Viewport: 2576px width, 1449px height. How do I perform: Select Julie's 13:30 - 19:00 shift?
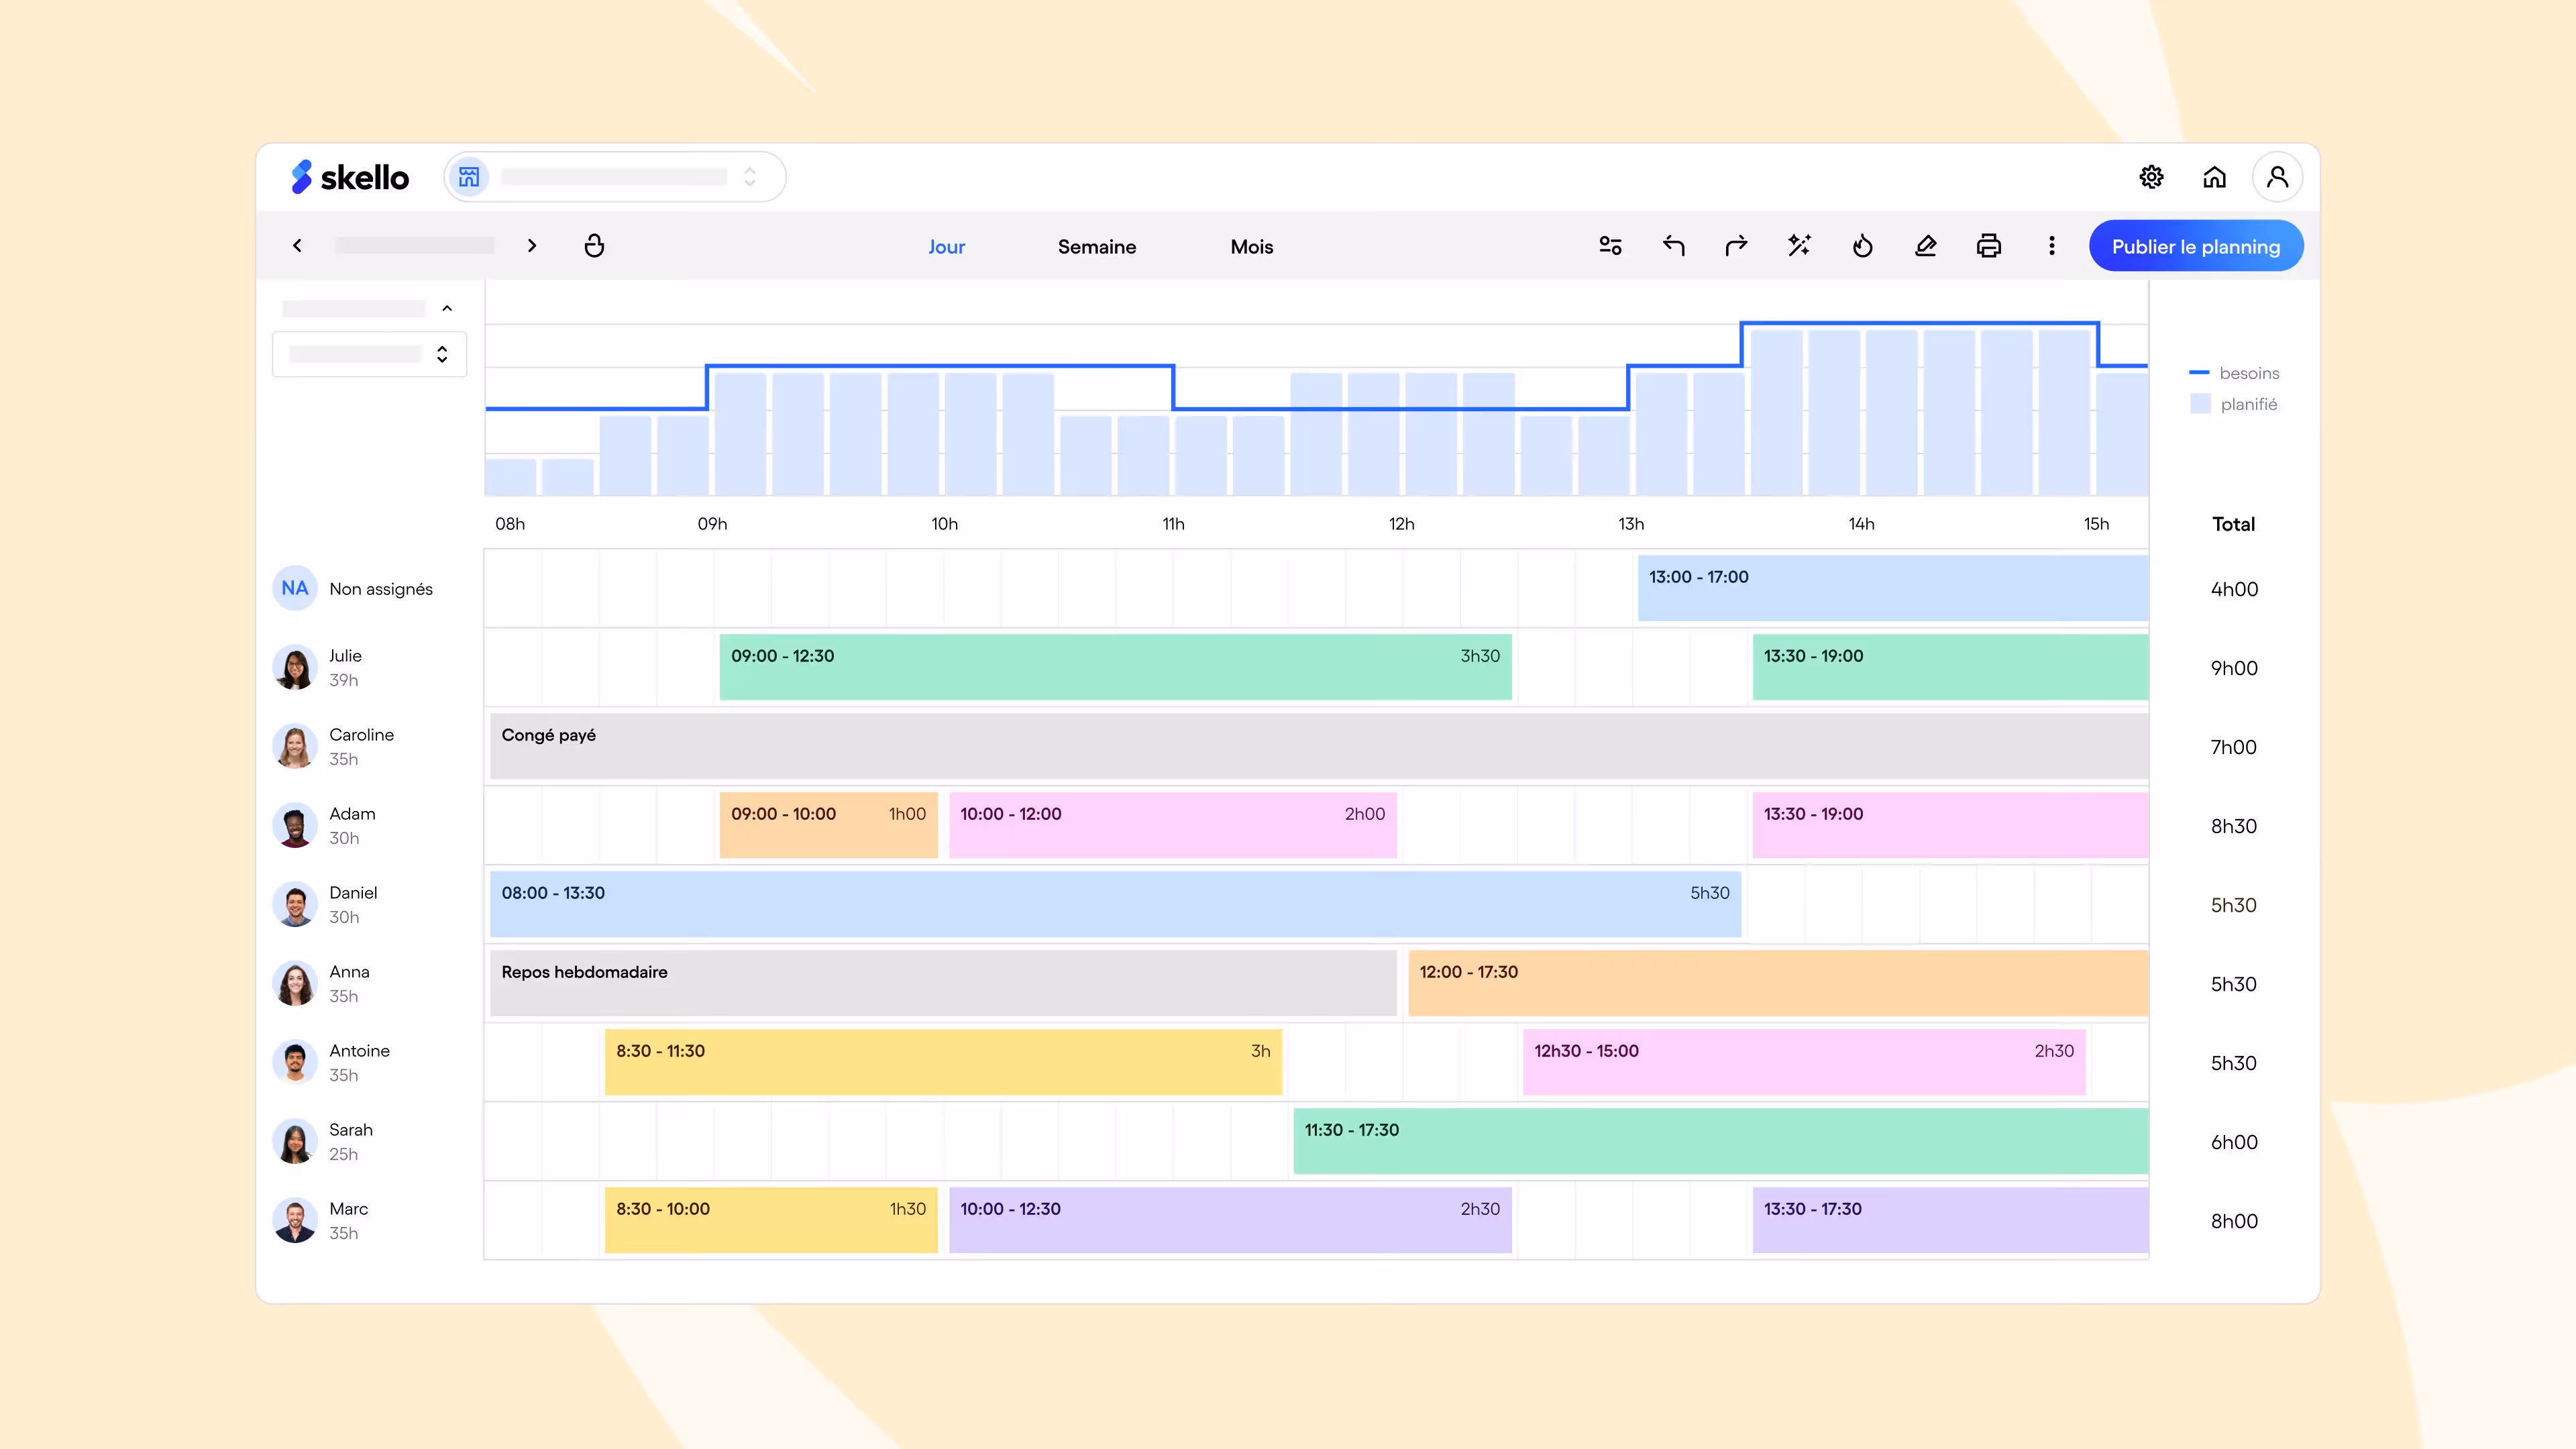tap(1950, 667)
